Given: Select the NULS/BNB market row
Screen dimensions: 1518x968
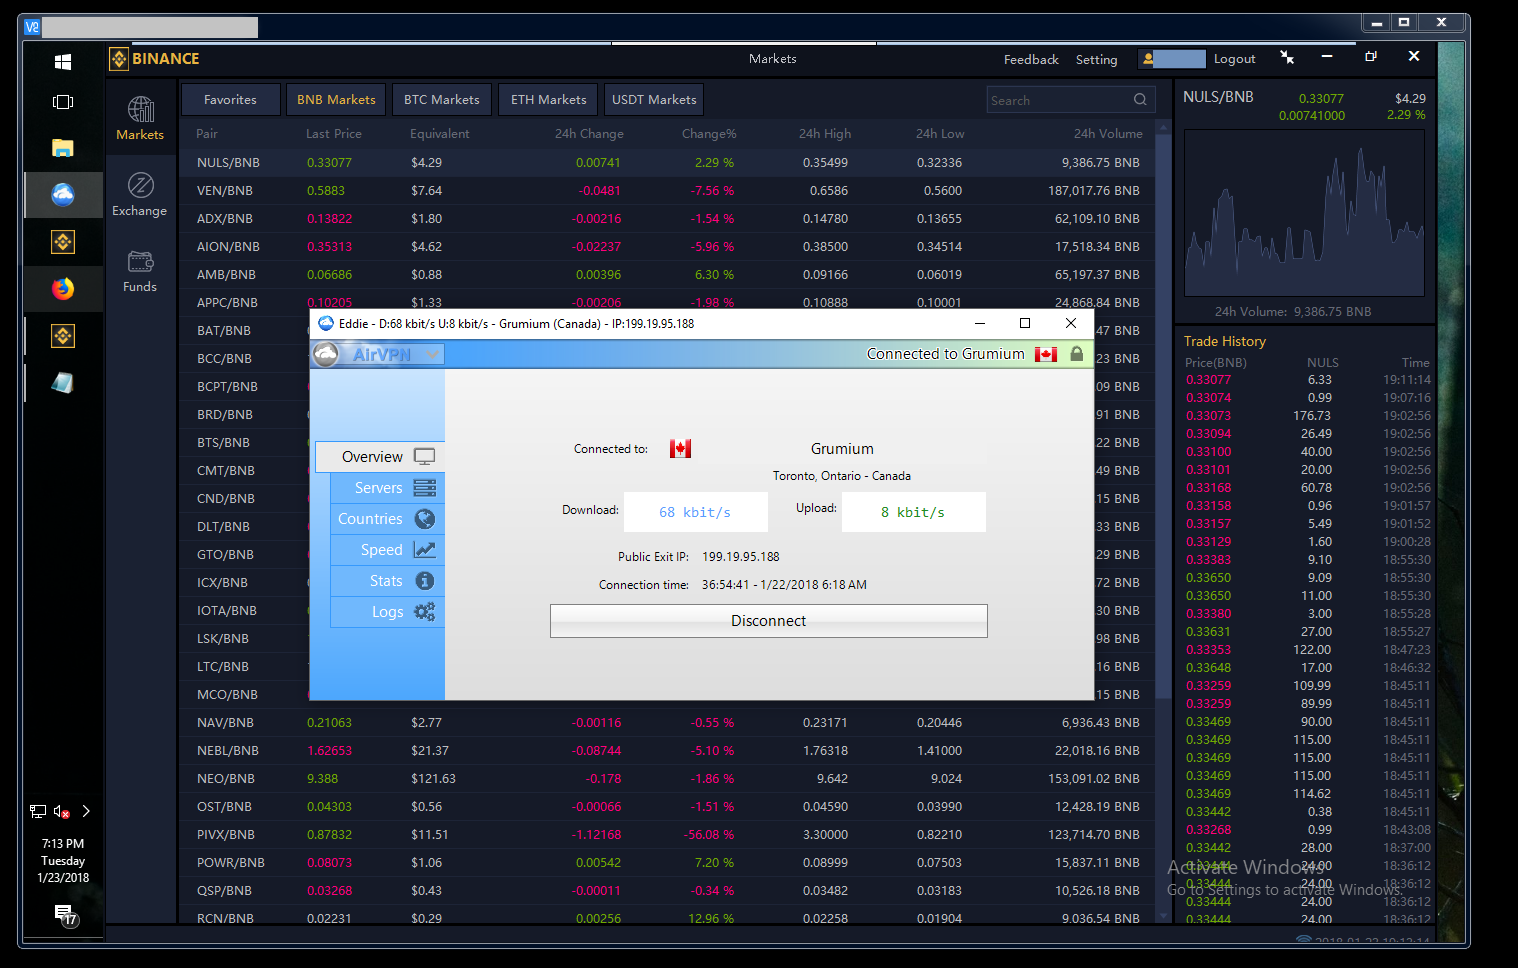Looking at the screenshot, I should (x=667, y=162).
